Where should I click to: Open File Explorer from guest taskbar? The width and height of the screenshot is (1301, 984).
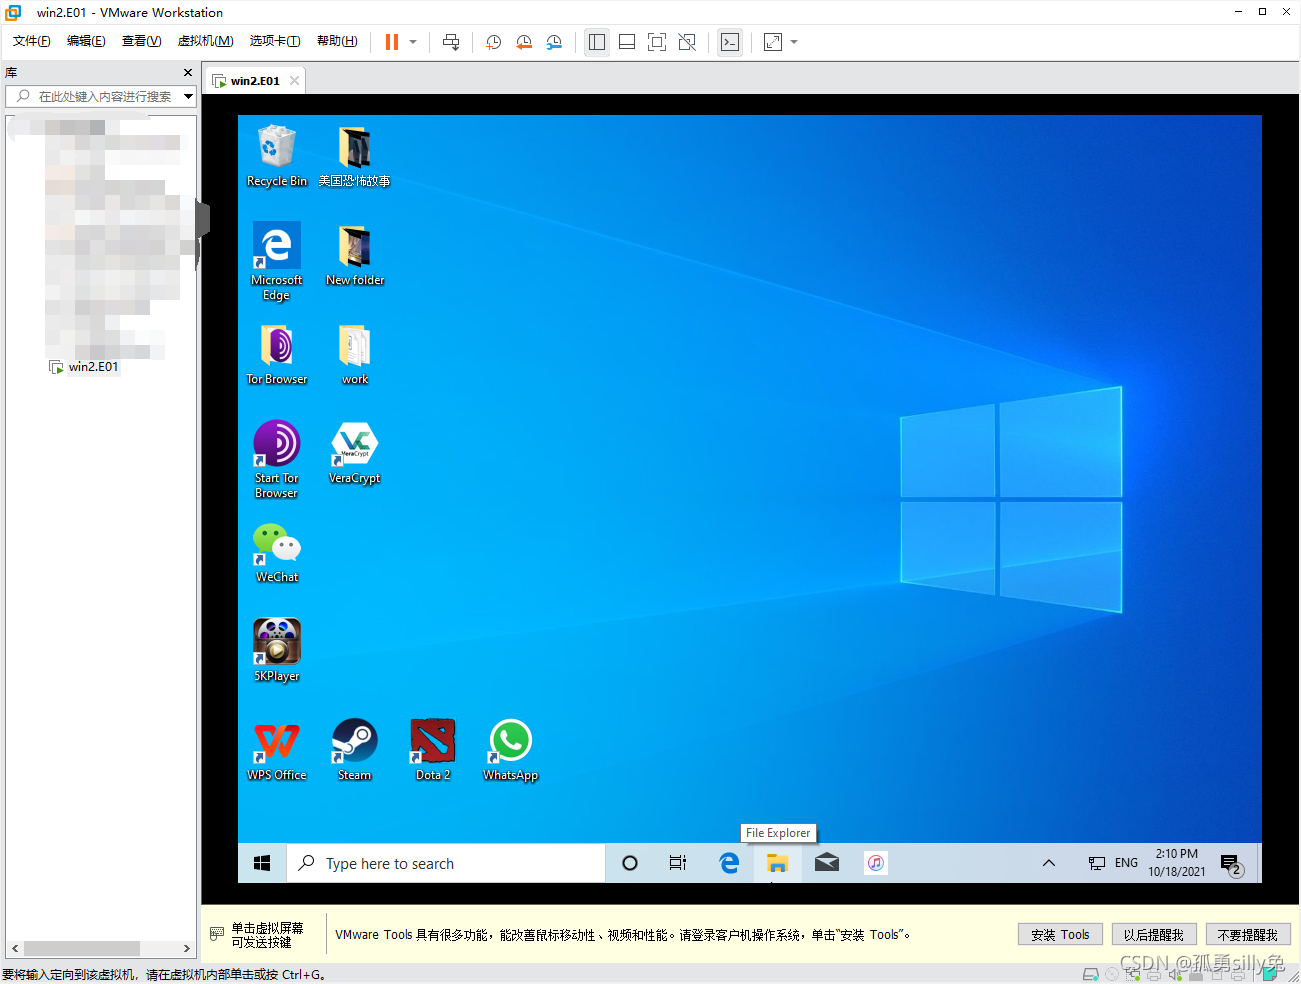pyautogui.click(x=777, y=863)
